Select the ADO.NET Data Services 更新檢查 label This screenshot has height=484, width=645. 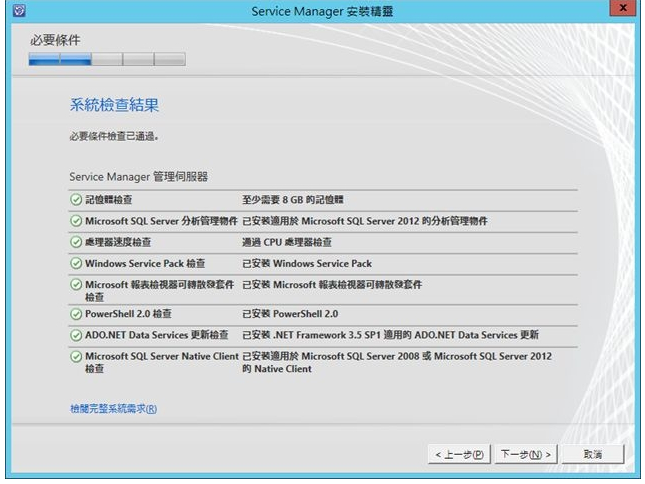coord(156,335)
